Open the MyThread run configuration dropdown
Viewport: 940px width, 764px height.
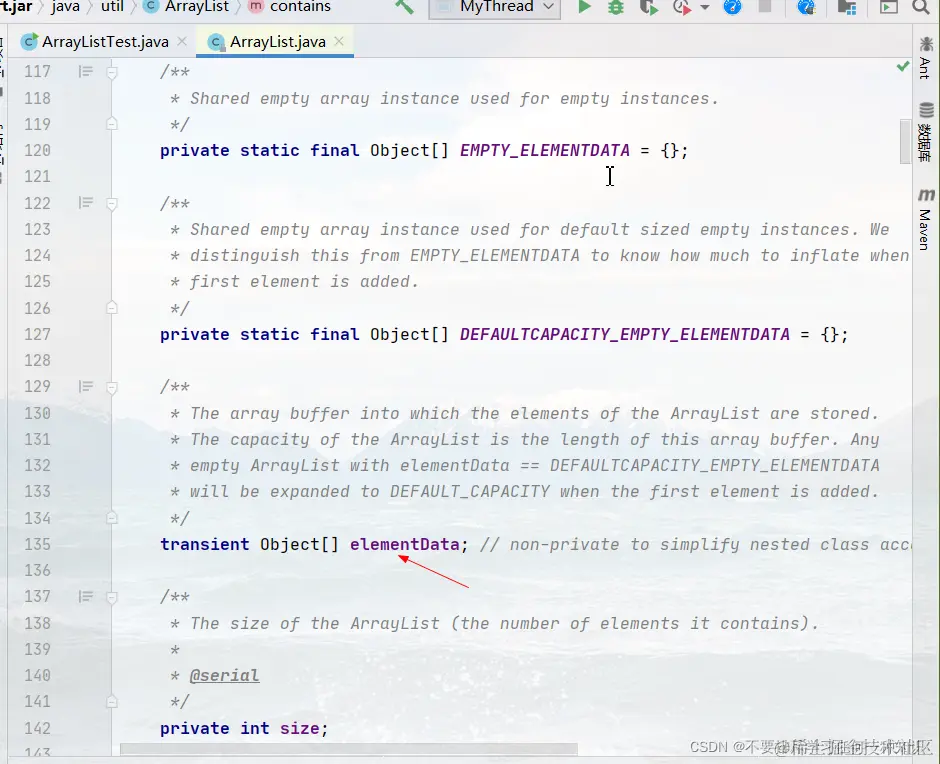495,8
